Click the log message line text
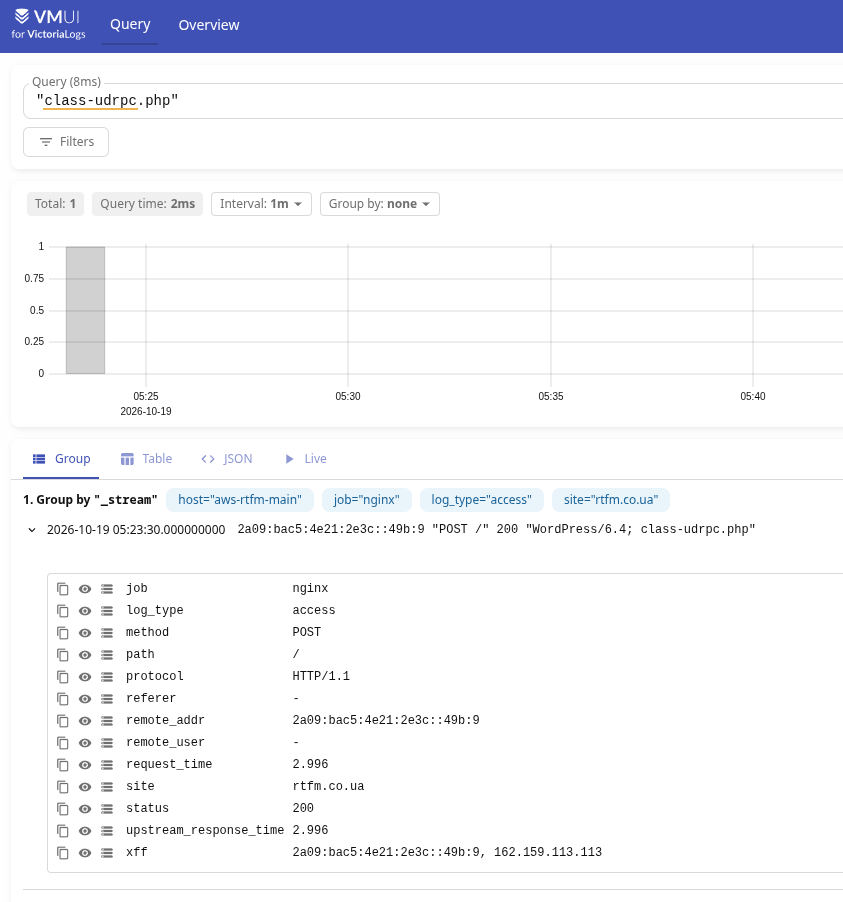This screenshot has height=902, width=843. pos(496,529)
